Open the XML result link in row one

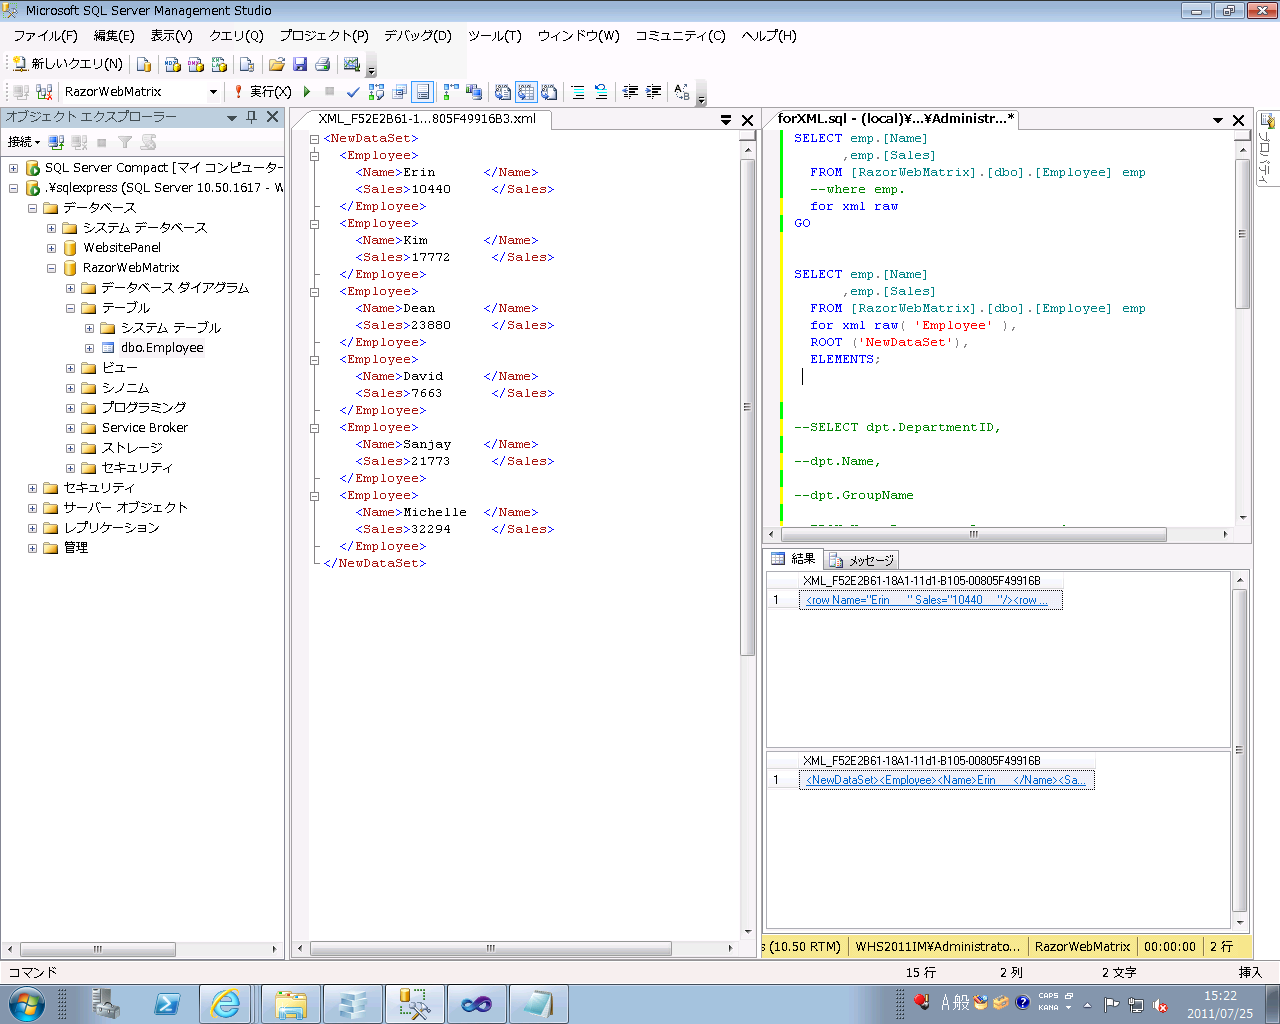[x=930, y=599]
